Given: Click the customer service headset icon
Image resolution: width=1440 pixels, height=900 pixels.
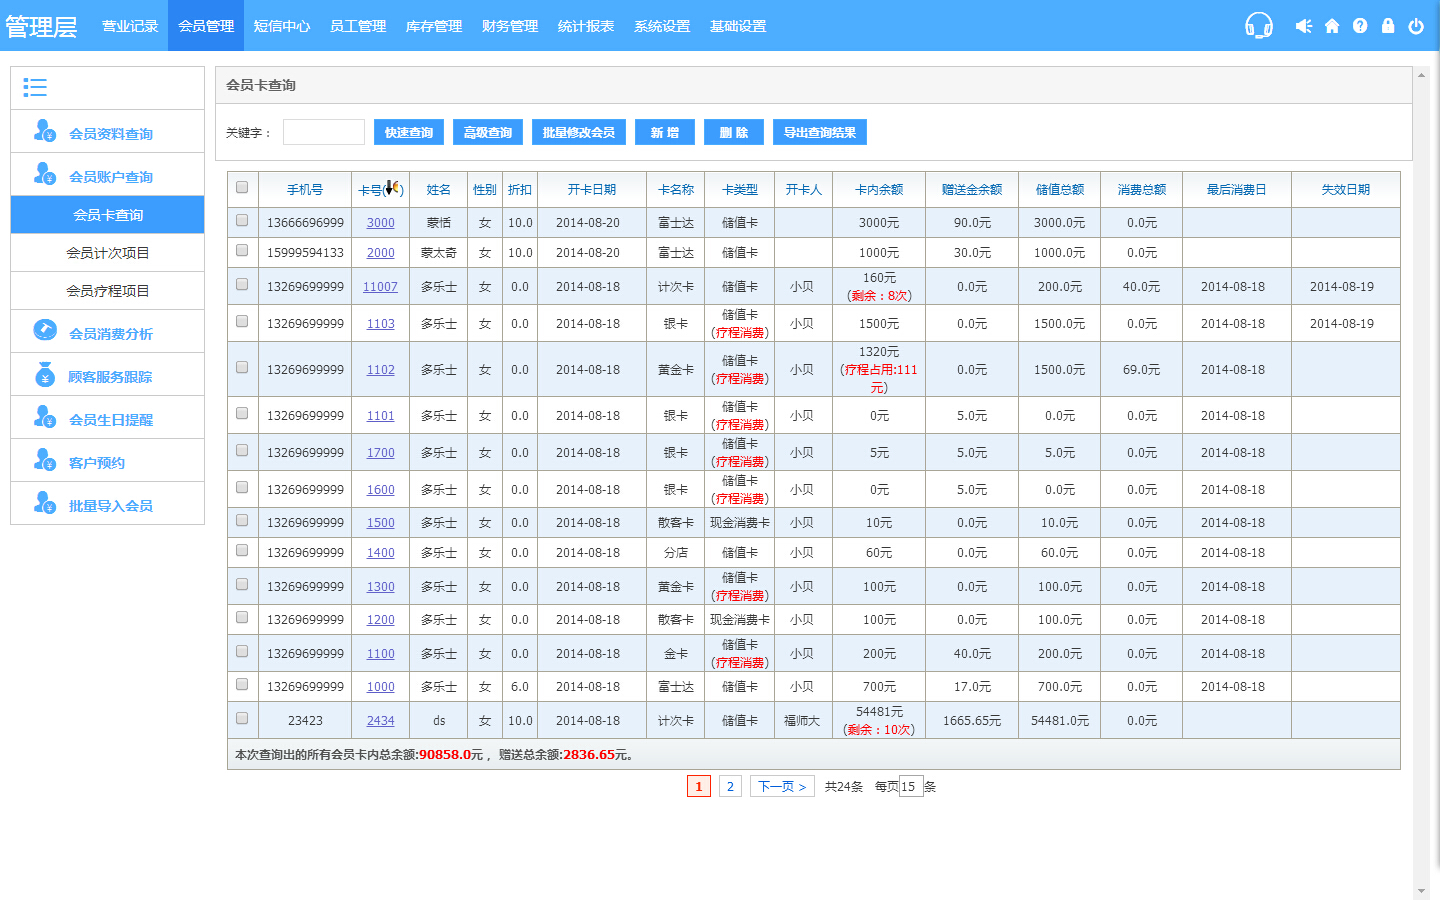Looking at the screenshot, I should pos(1258,26).
